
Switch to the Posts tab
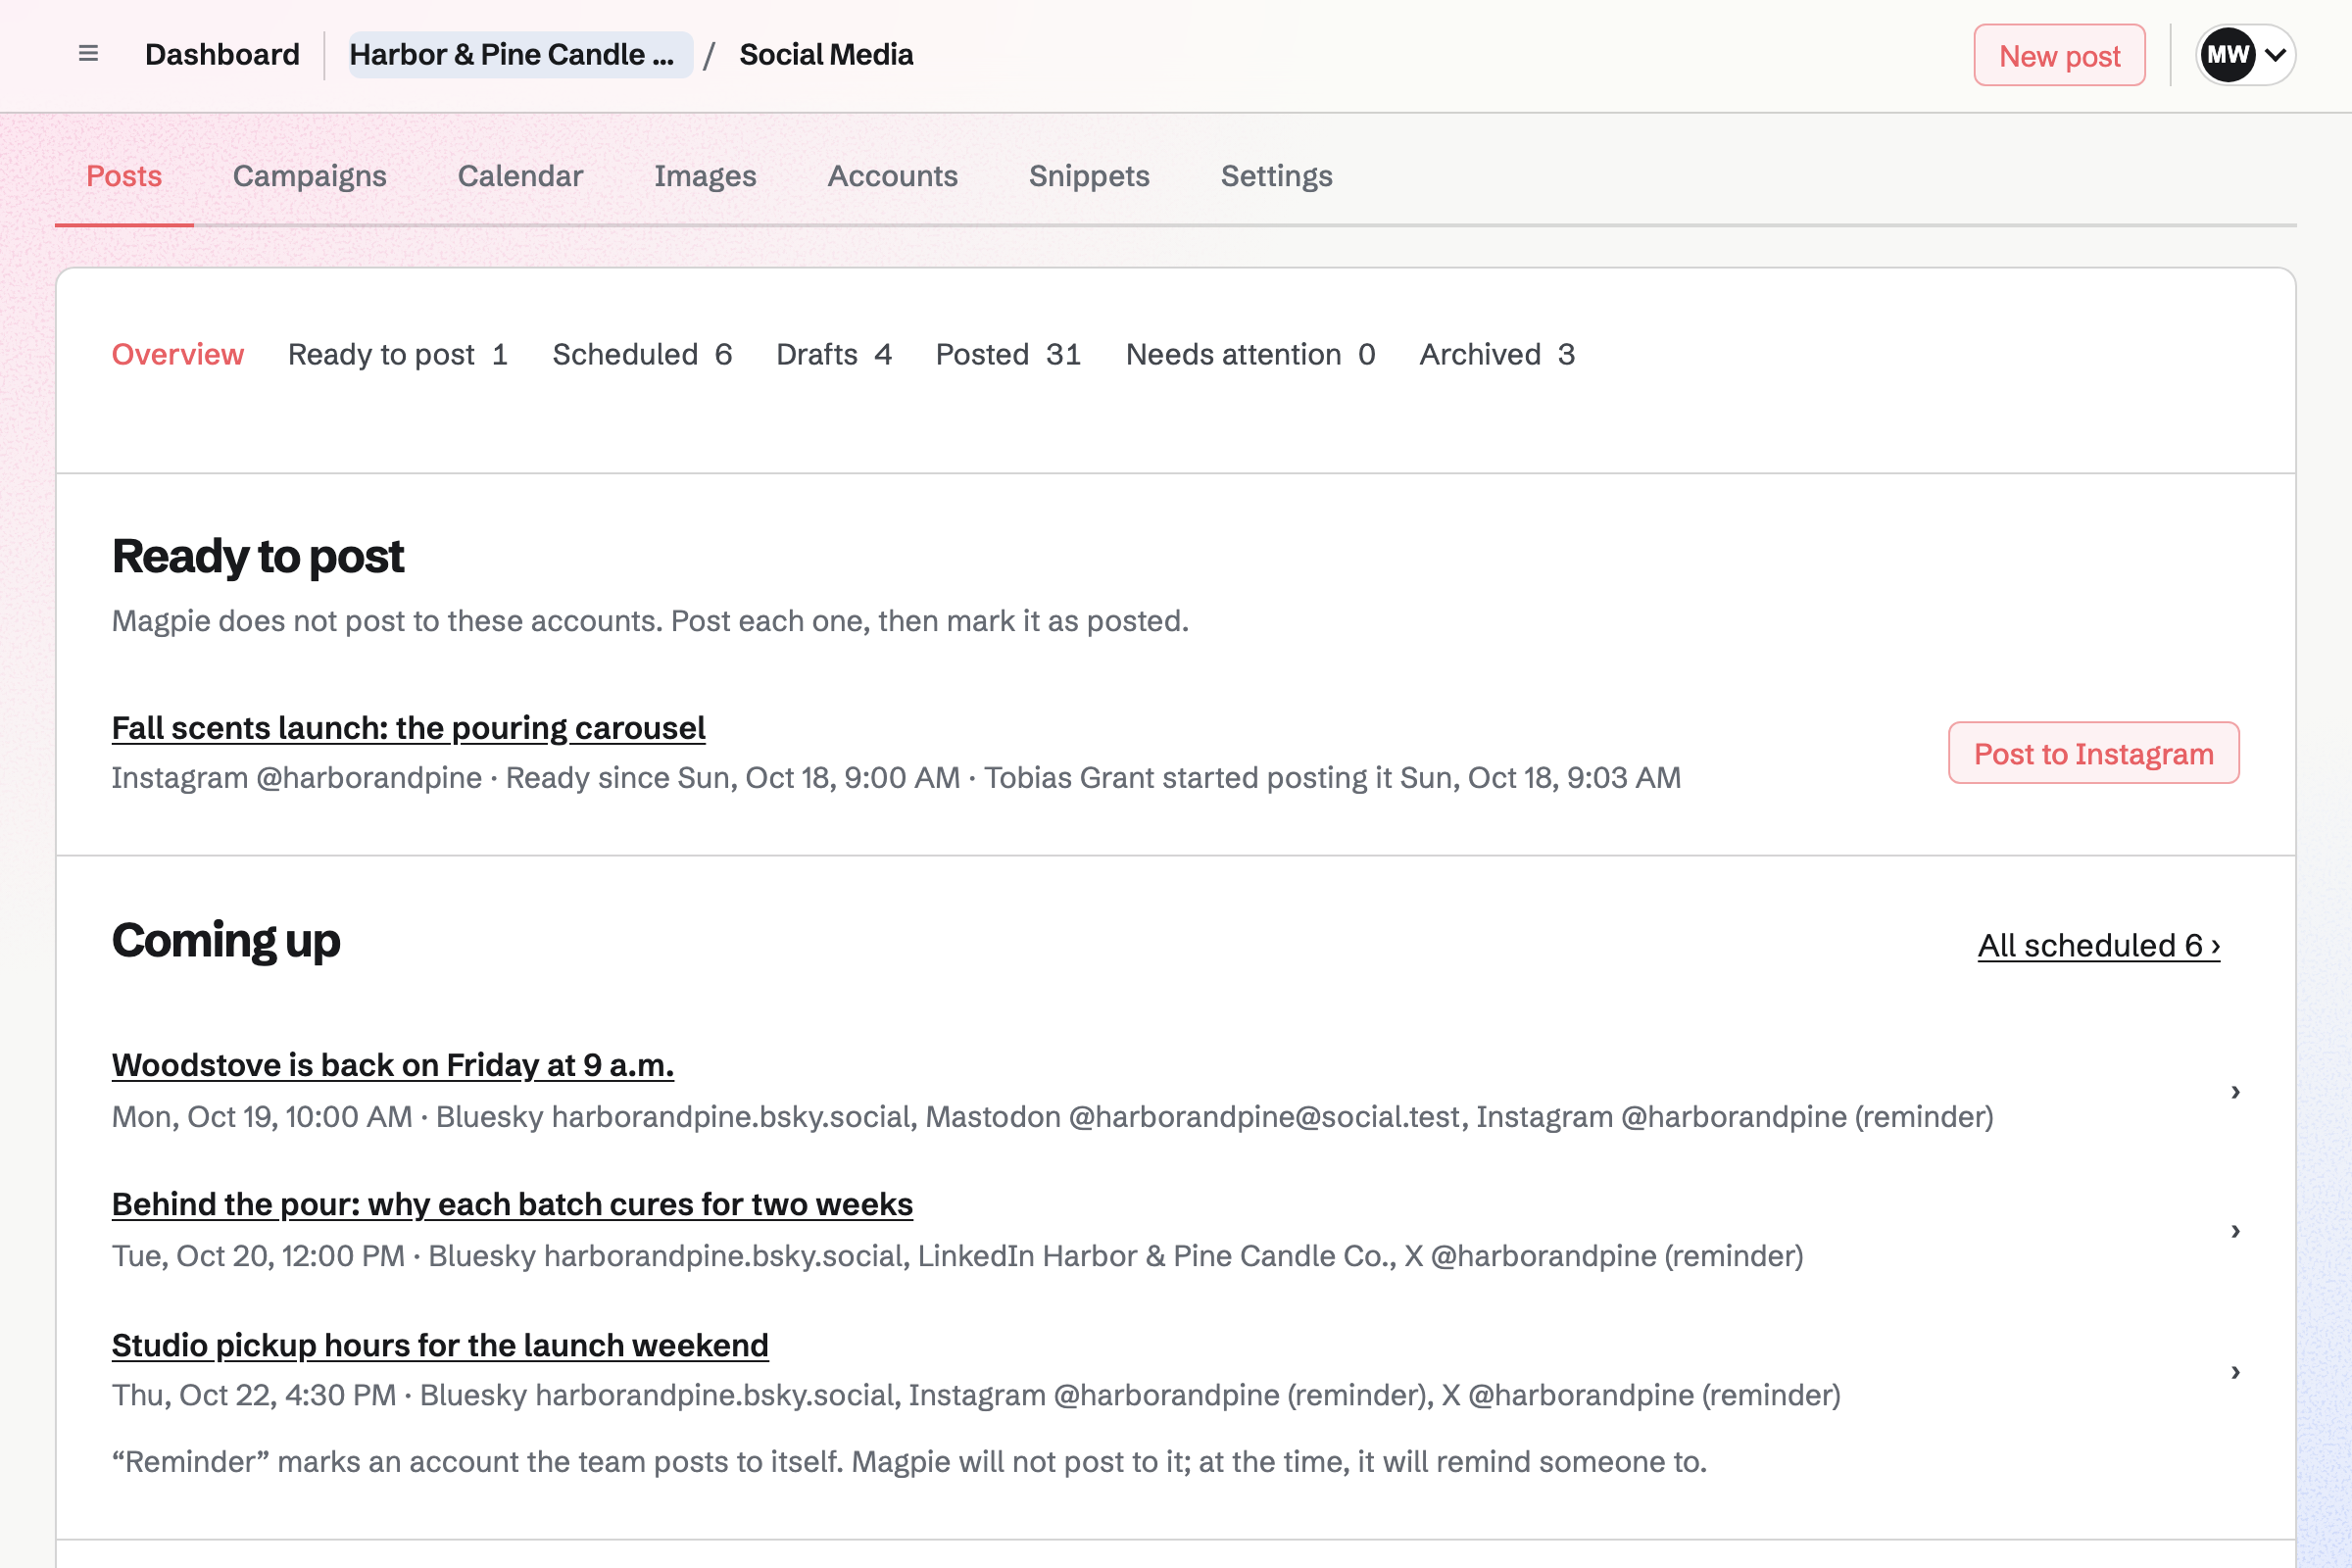[x=124, y=176]
